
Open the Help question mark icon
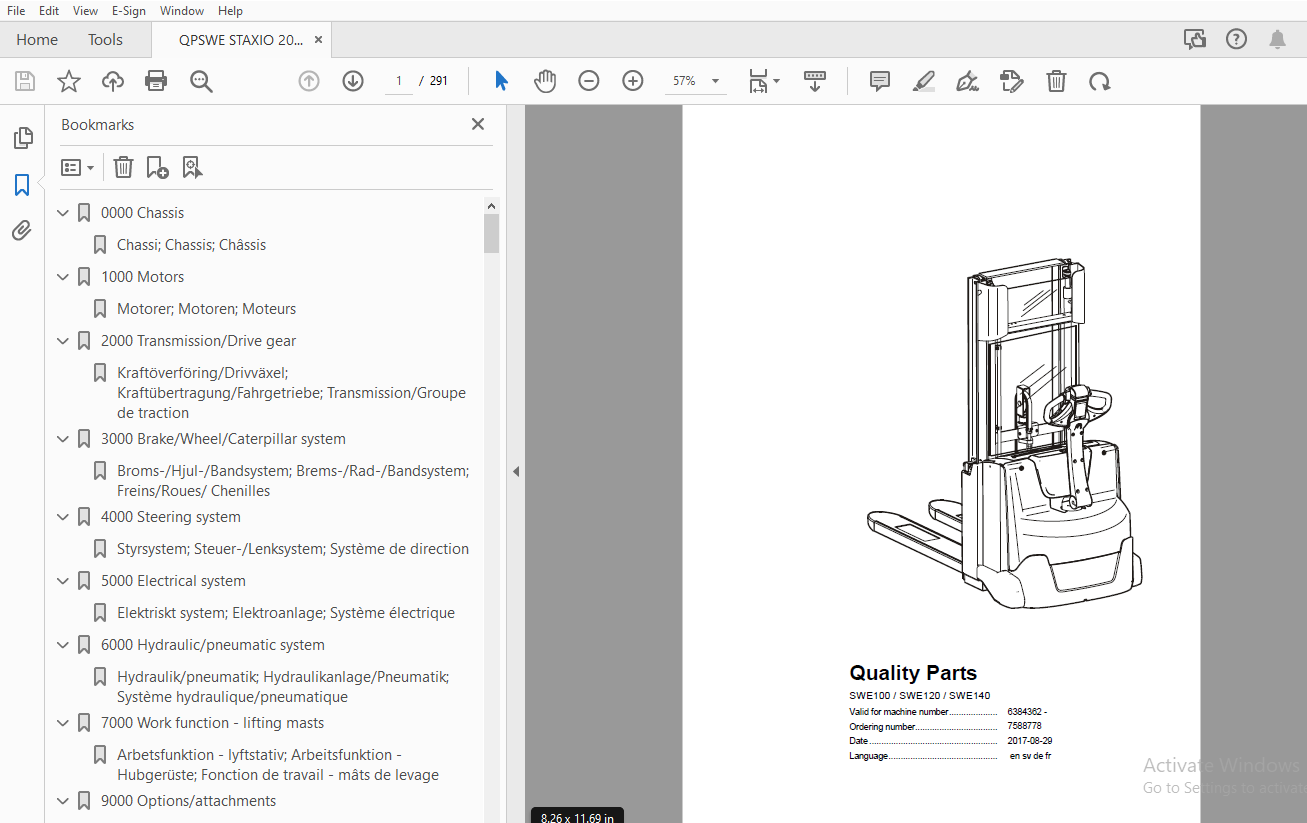tap(1237, 39)
